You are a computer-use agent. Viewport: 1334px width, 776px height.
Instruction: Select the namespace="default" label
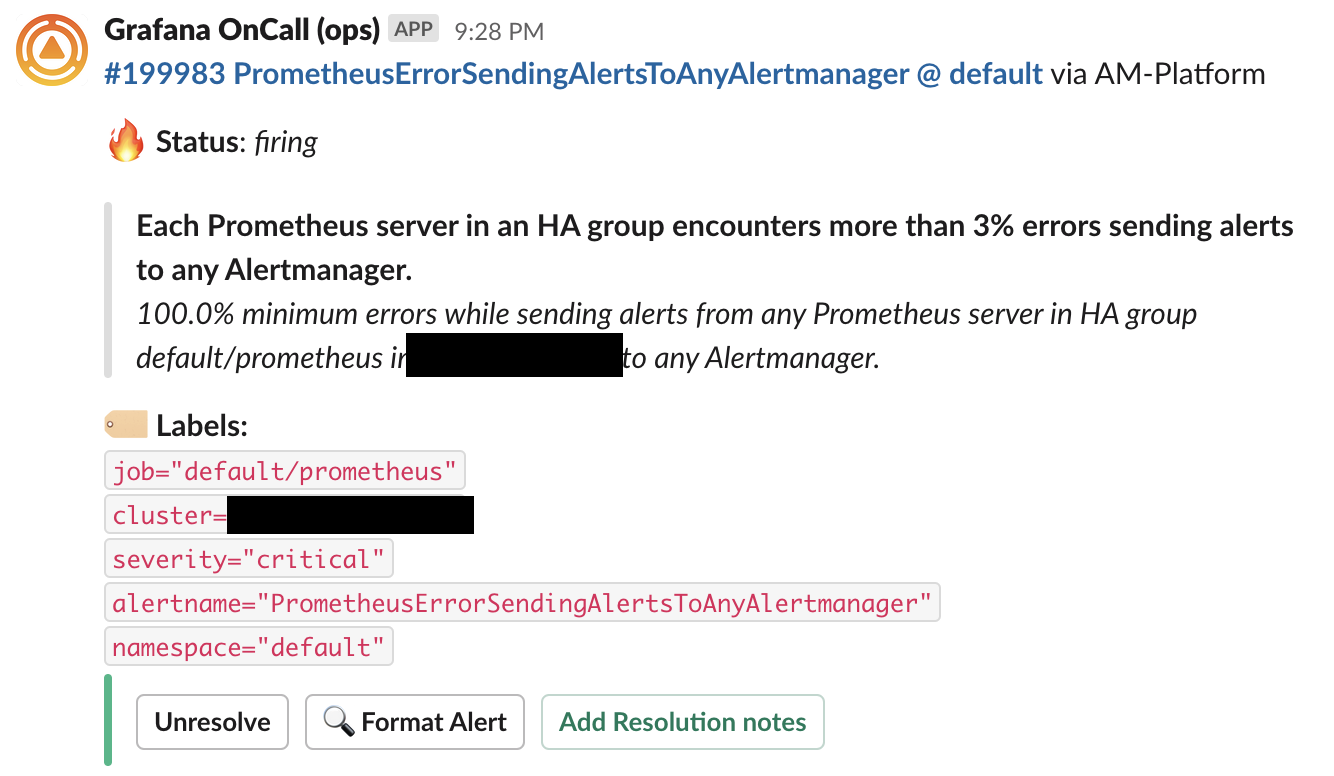coord(249,647)
